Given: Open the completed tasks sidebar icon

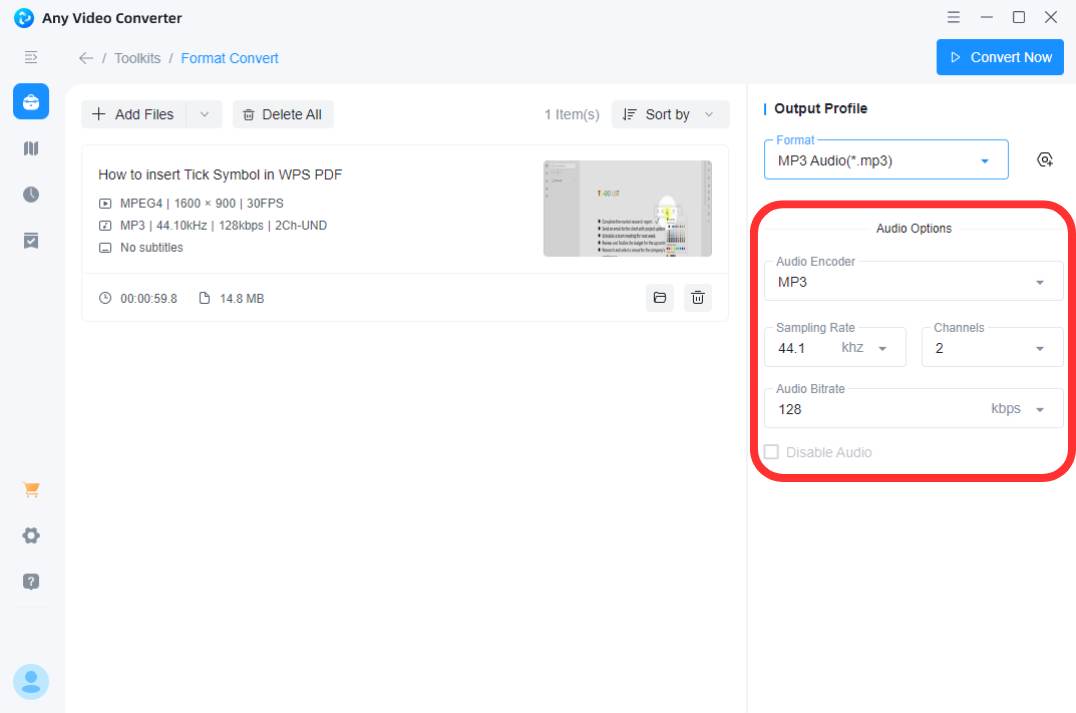Looking at the screenshot, I should 31,240.
